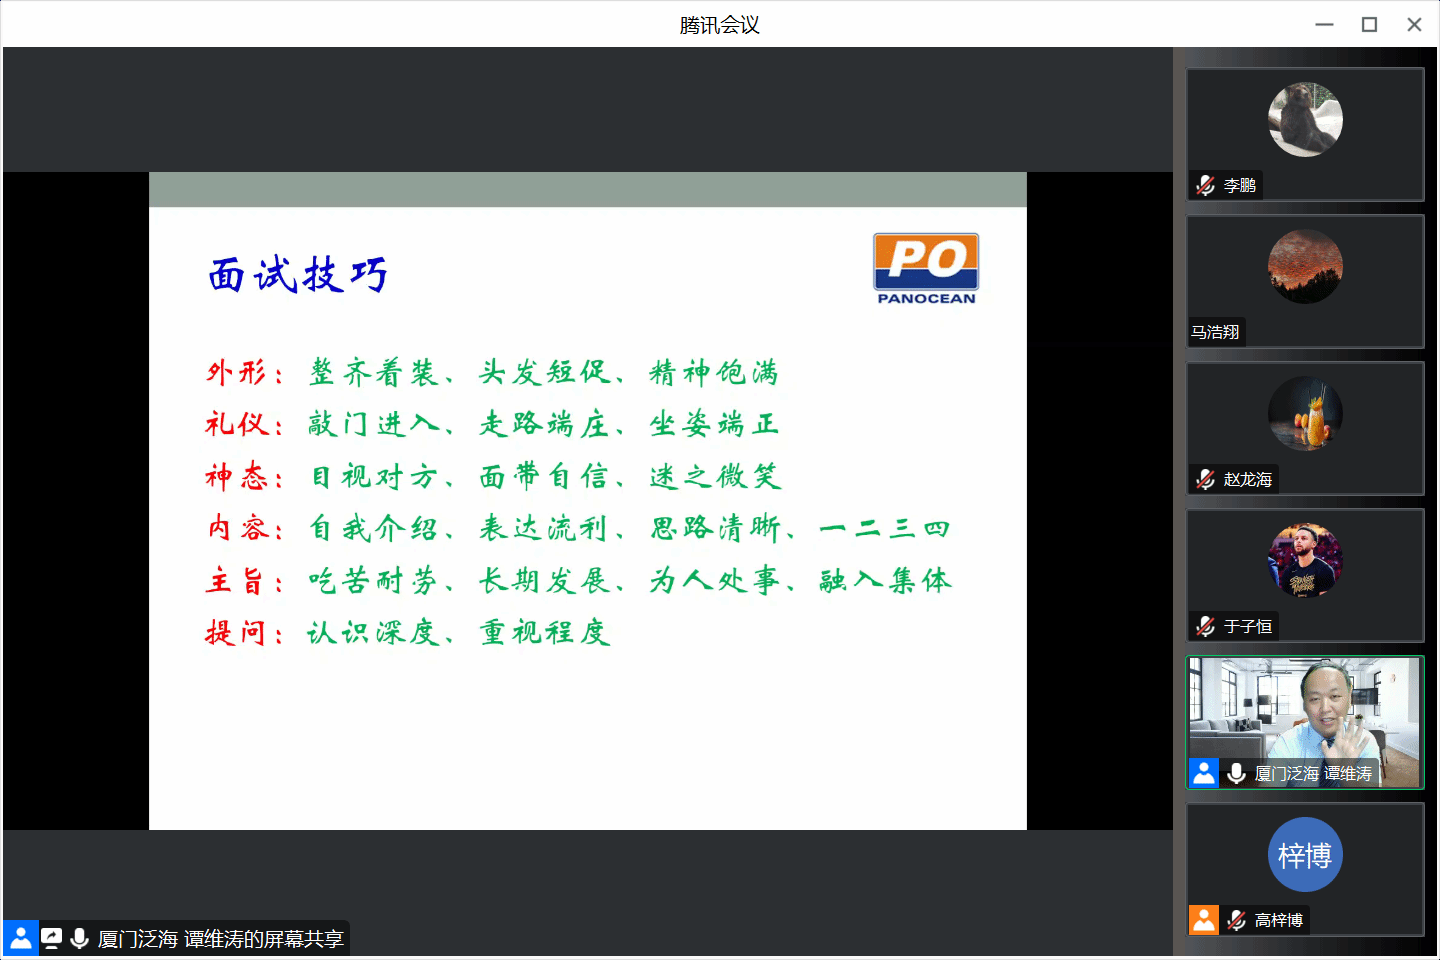Select 马浩翔's sunset avatar

1305,267
